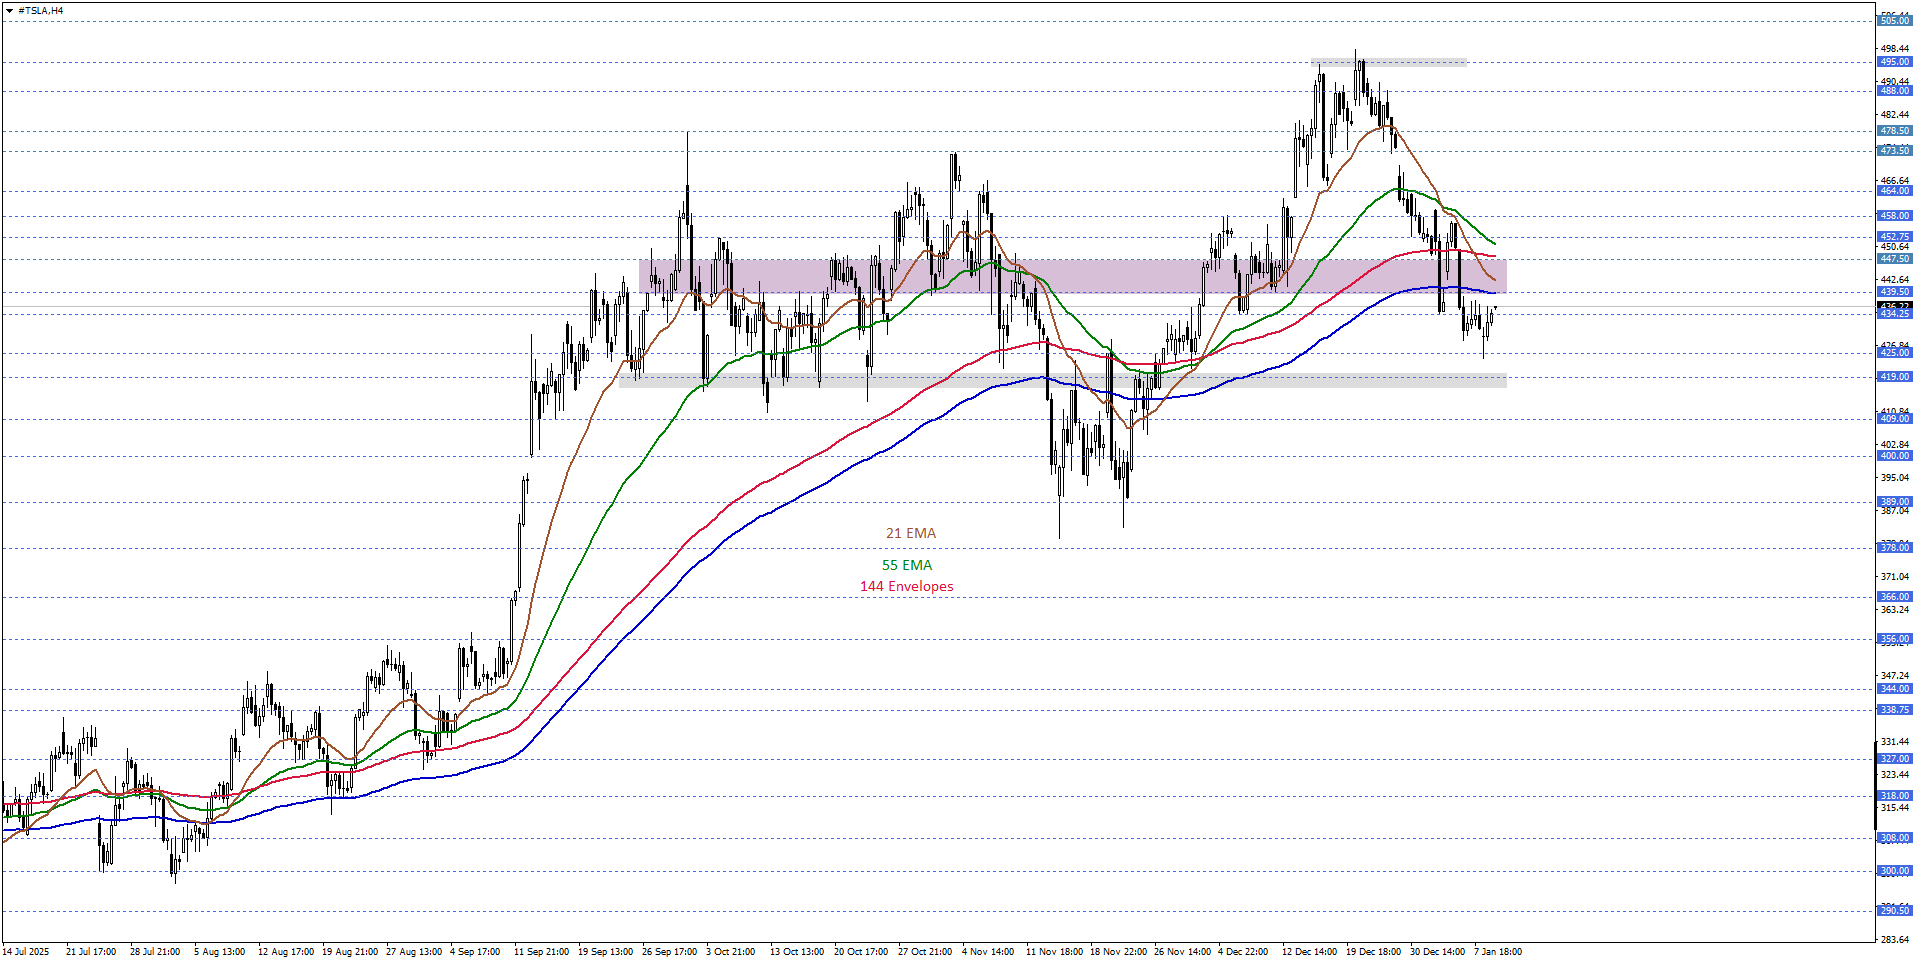This screenshot has height=963, width=1916.
Task: Select the 419.00 price label on axis
Action: [x=1894, y=377]
